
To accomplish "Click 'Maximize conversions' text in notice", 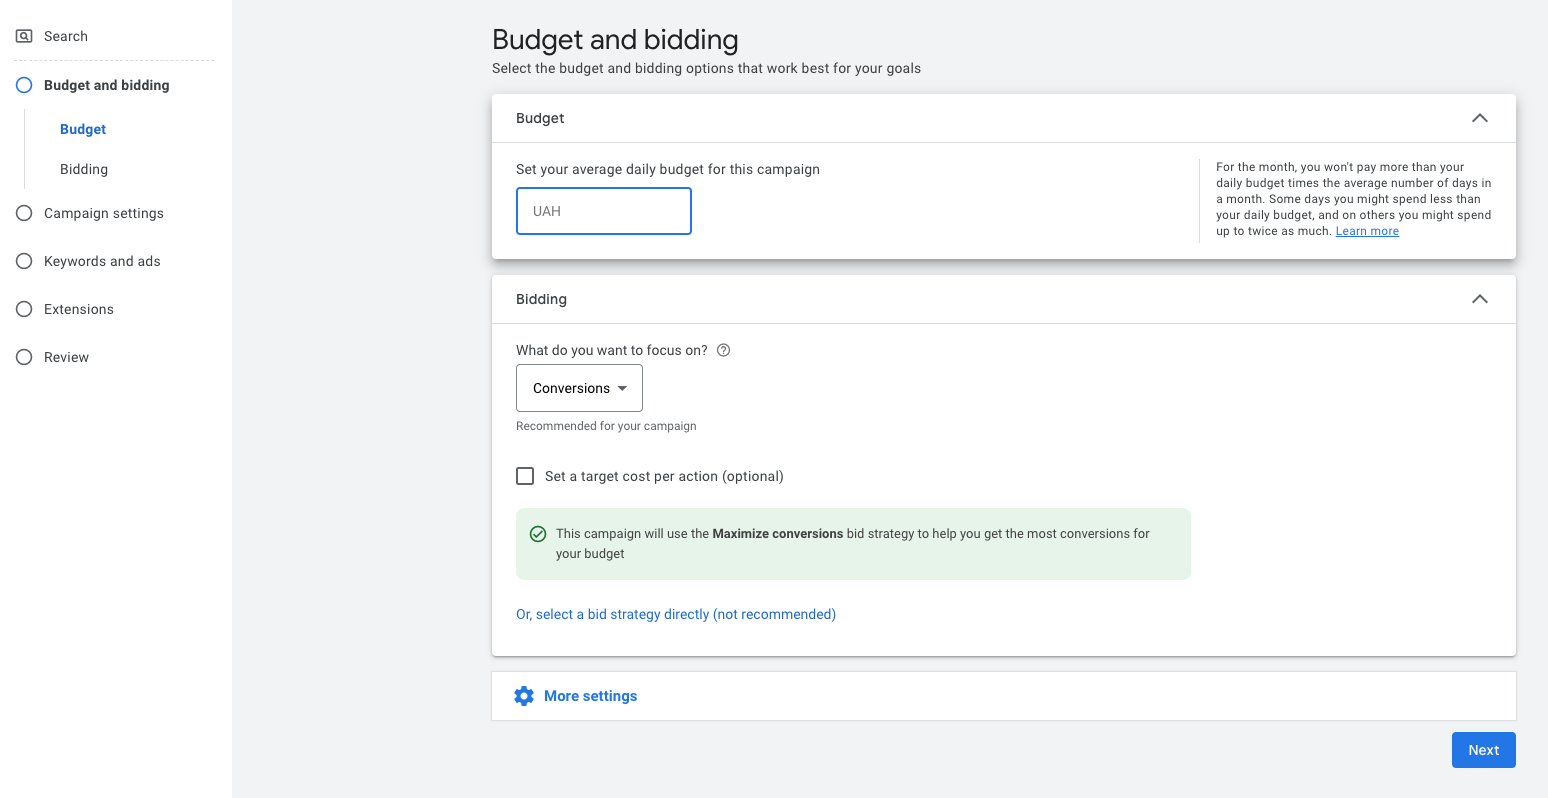I will click(778, 534).
